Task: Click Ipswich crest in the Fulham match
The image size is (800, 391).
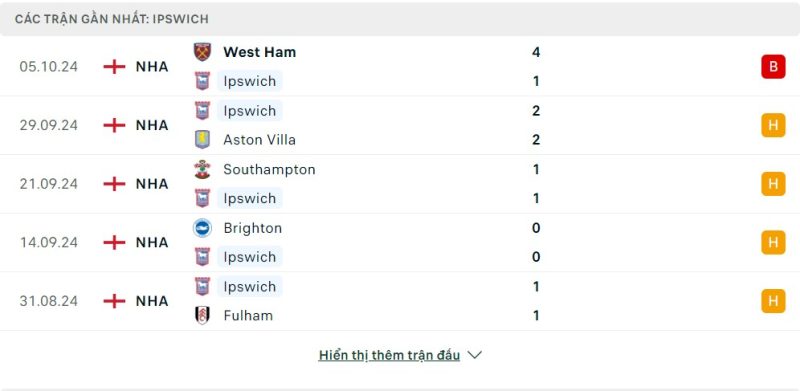Action: tap(202, 286)
